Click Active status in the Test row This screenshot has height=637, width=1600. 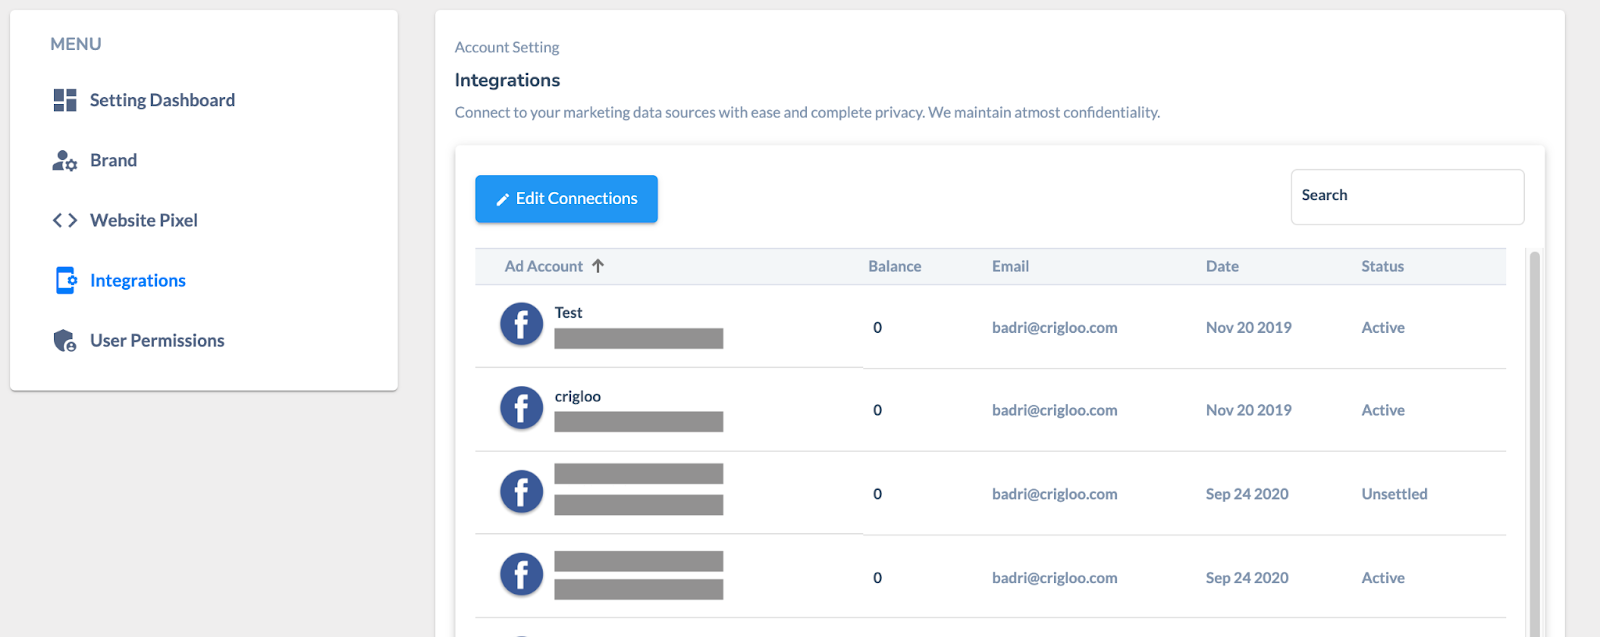(1383, 327)
